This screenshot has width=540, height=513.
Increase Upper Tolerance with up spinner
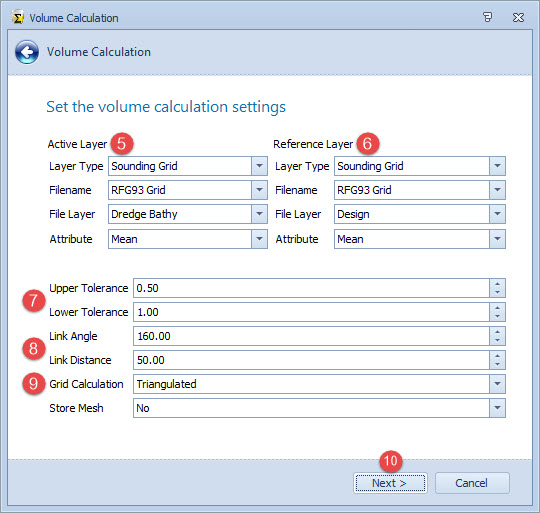497,284
